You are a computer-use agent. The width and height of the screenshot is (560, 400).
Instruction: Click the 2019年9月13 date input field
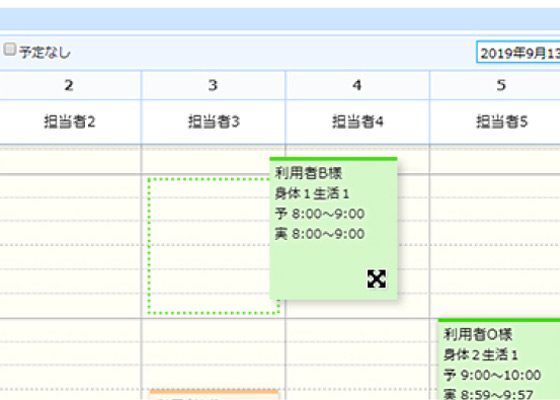[x=518, y=52]
